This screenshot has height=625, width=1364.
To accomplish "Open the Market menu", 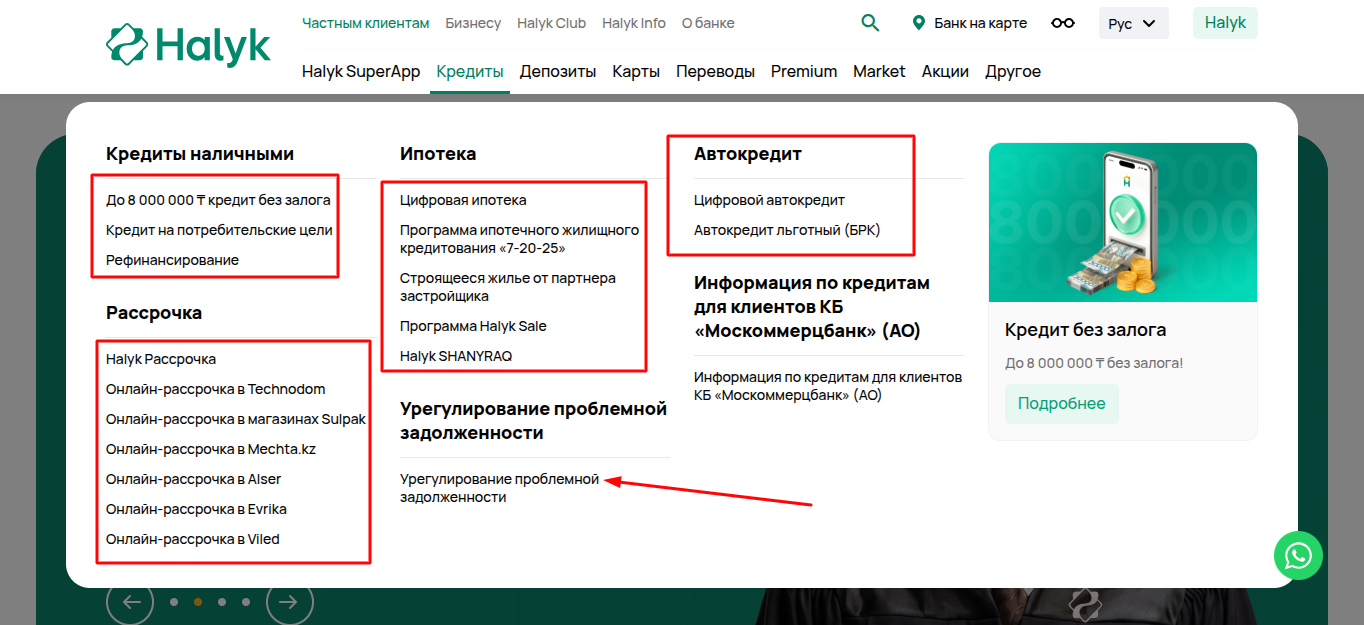I will (879, 71).
